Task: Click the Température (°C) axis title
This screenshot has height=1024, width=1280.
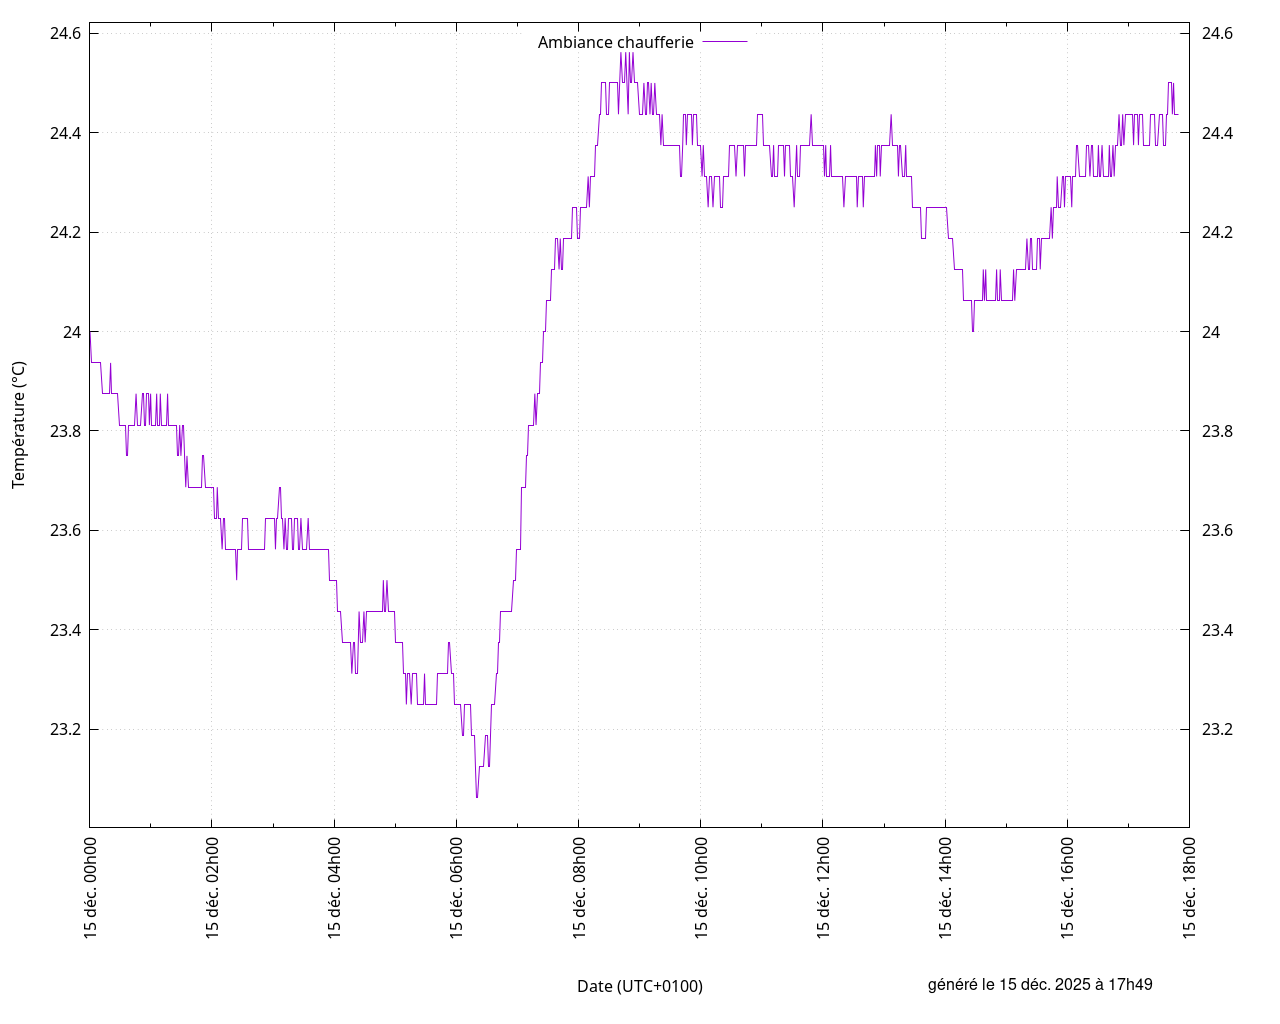Action: (19, 425)
